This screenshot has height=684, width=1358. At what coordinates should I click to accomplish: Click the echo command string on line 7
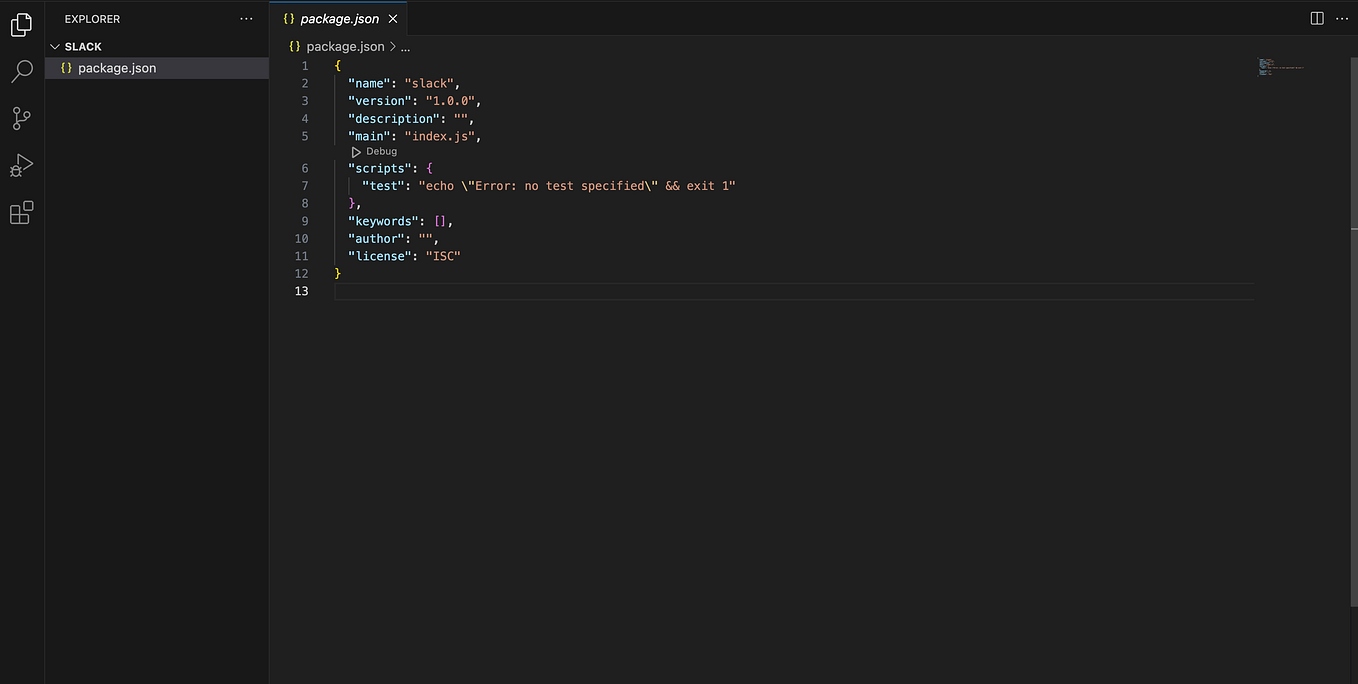(x=577, y=186)
